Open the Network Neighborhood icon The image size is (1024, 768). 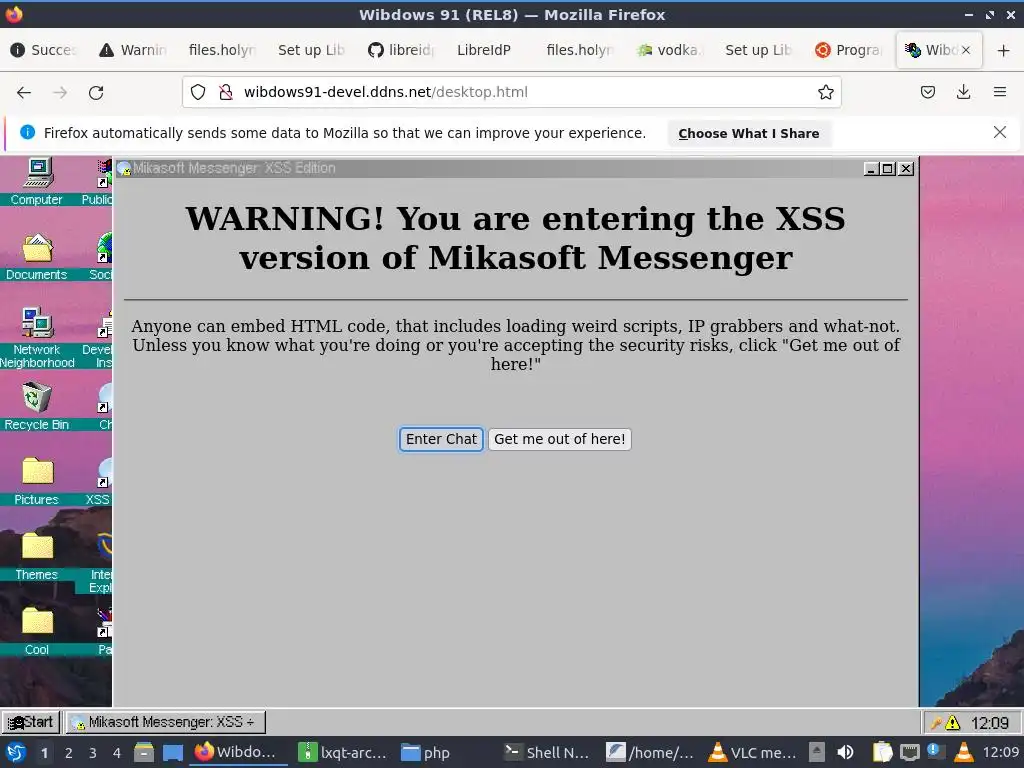[x=37, y=338]
